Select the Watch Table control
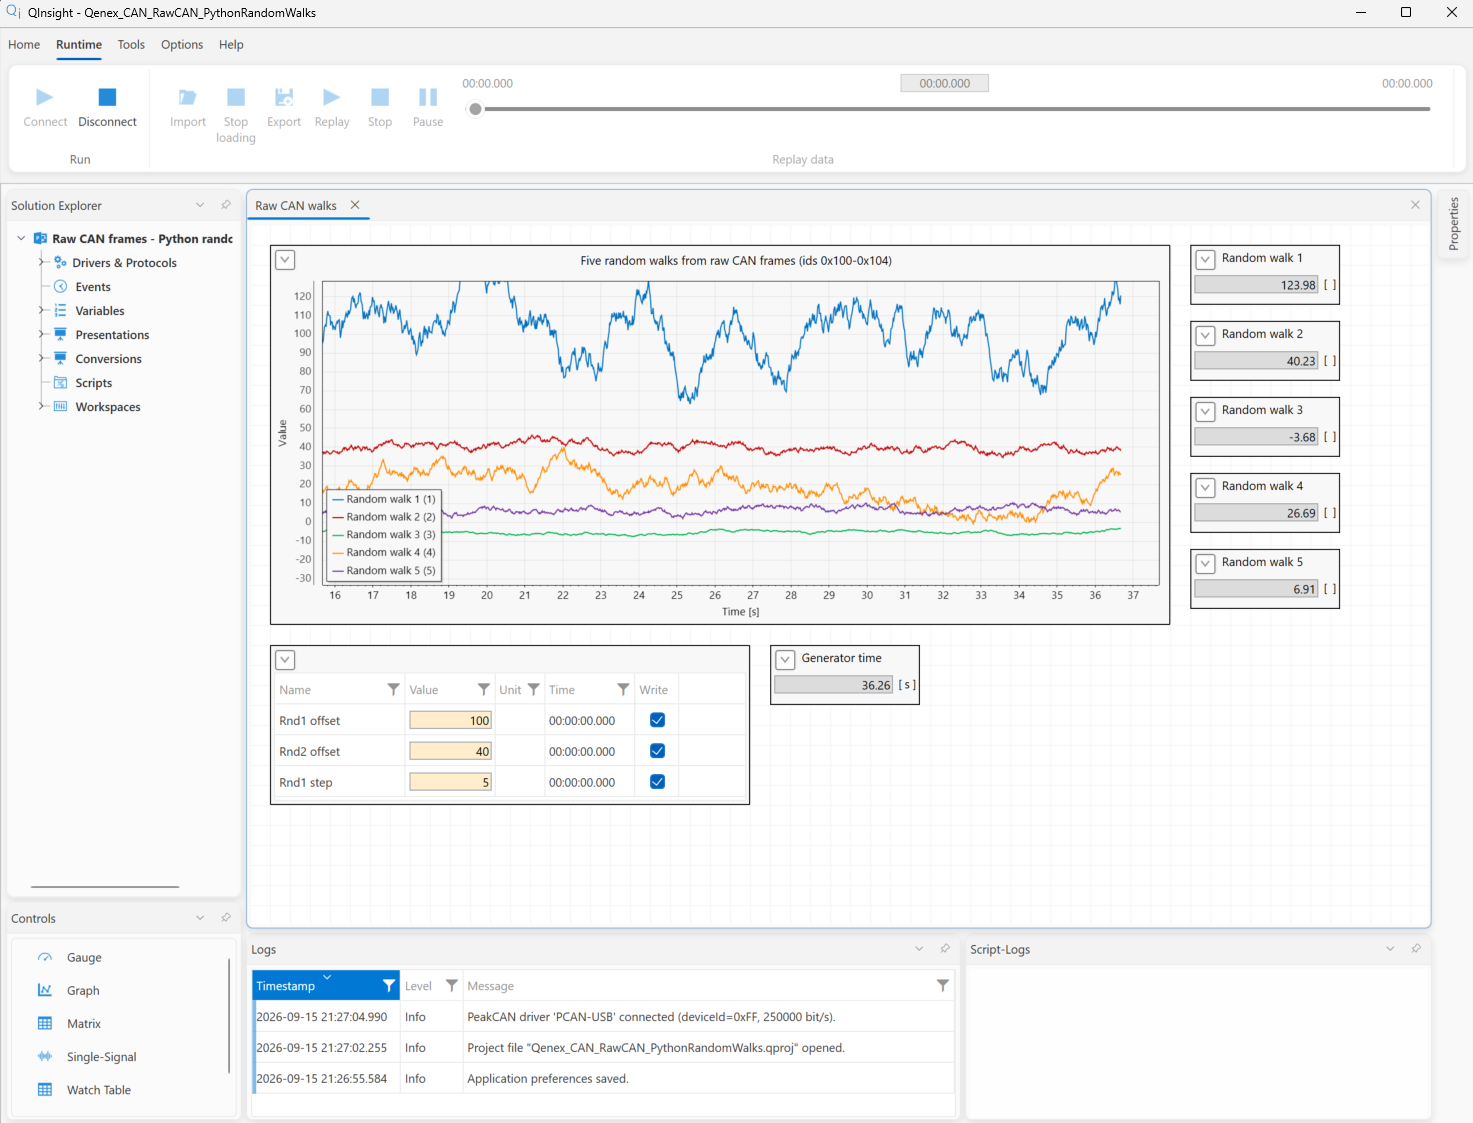The width and height of the screenshot is (1473, 1123). click(98, 1090)
